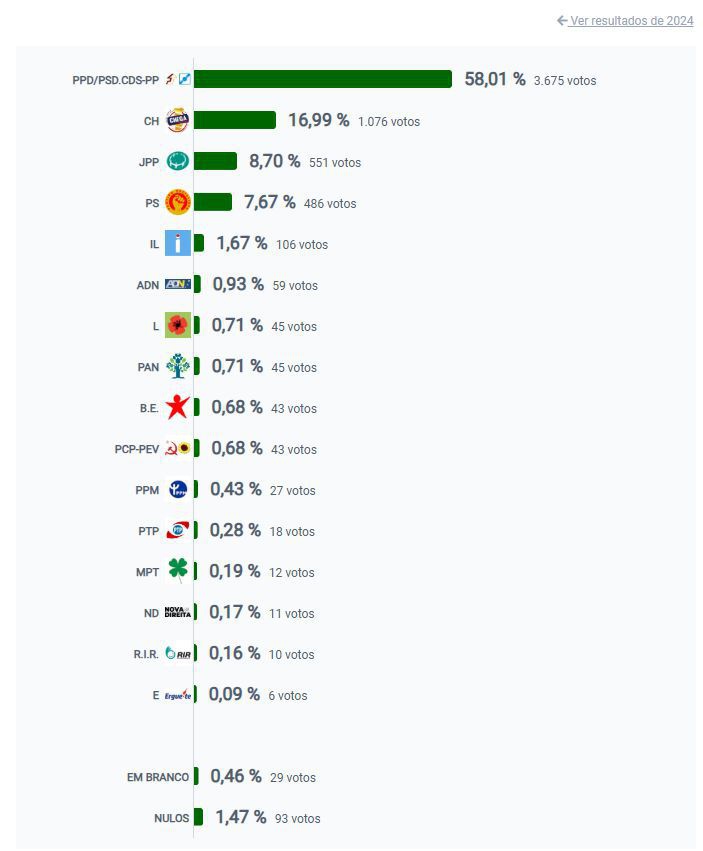Click the CH 16,99 % result bar

click(234, 121)
